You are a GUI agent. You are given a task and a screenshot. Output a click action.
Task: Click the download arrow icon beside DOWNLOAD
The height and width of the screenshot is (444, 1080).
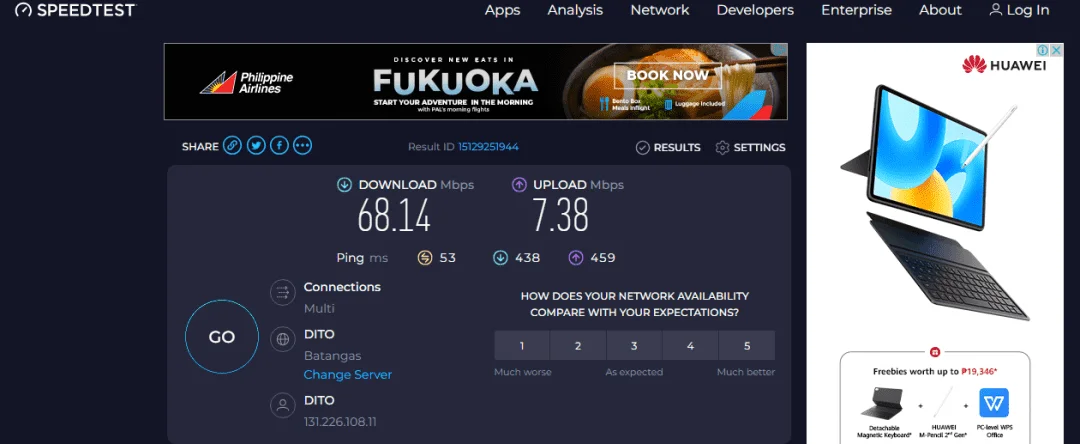pos(344,184)
